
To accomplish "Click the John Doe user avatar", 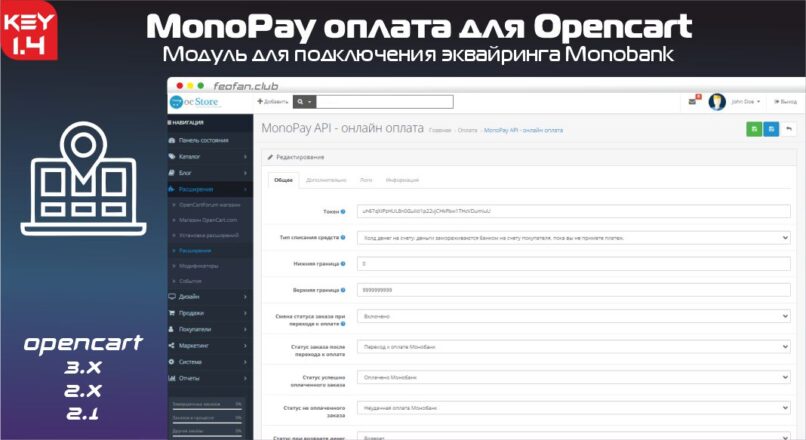I will tap(717, 102).
